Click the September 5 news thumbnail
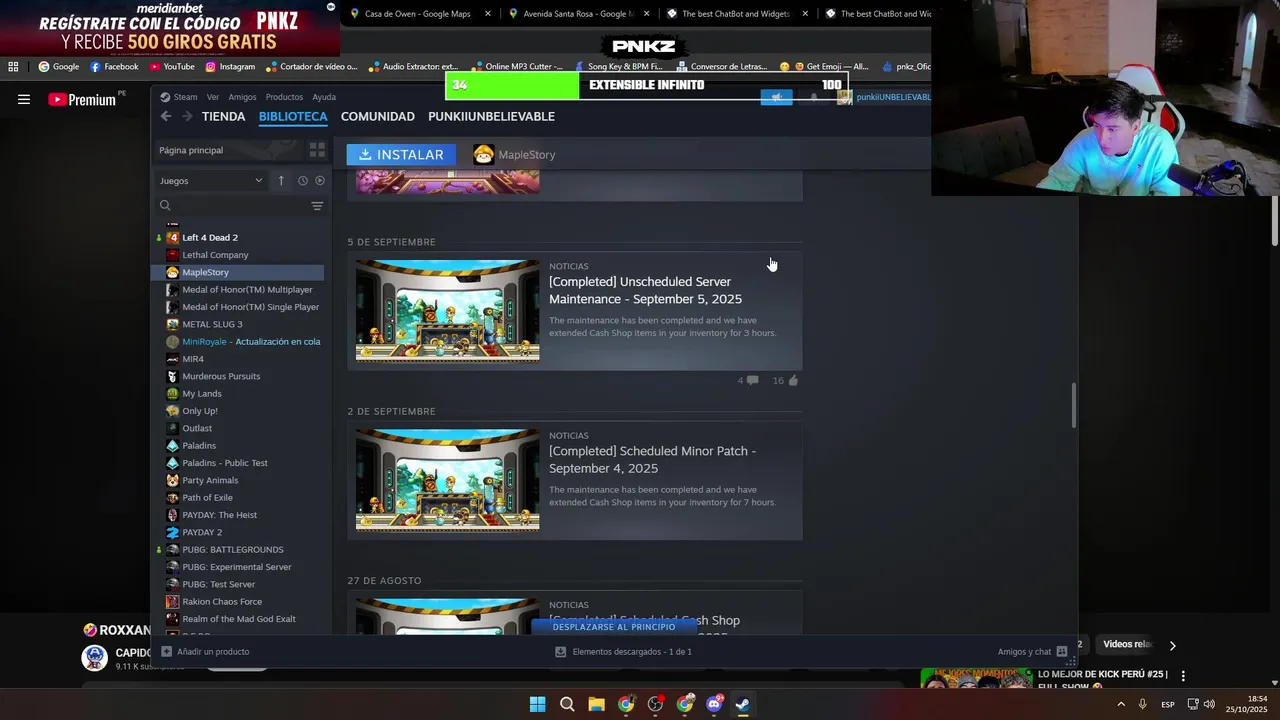 click(447, 311)
